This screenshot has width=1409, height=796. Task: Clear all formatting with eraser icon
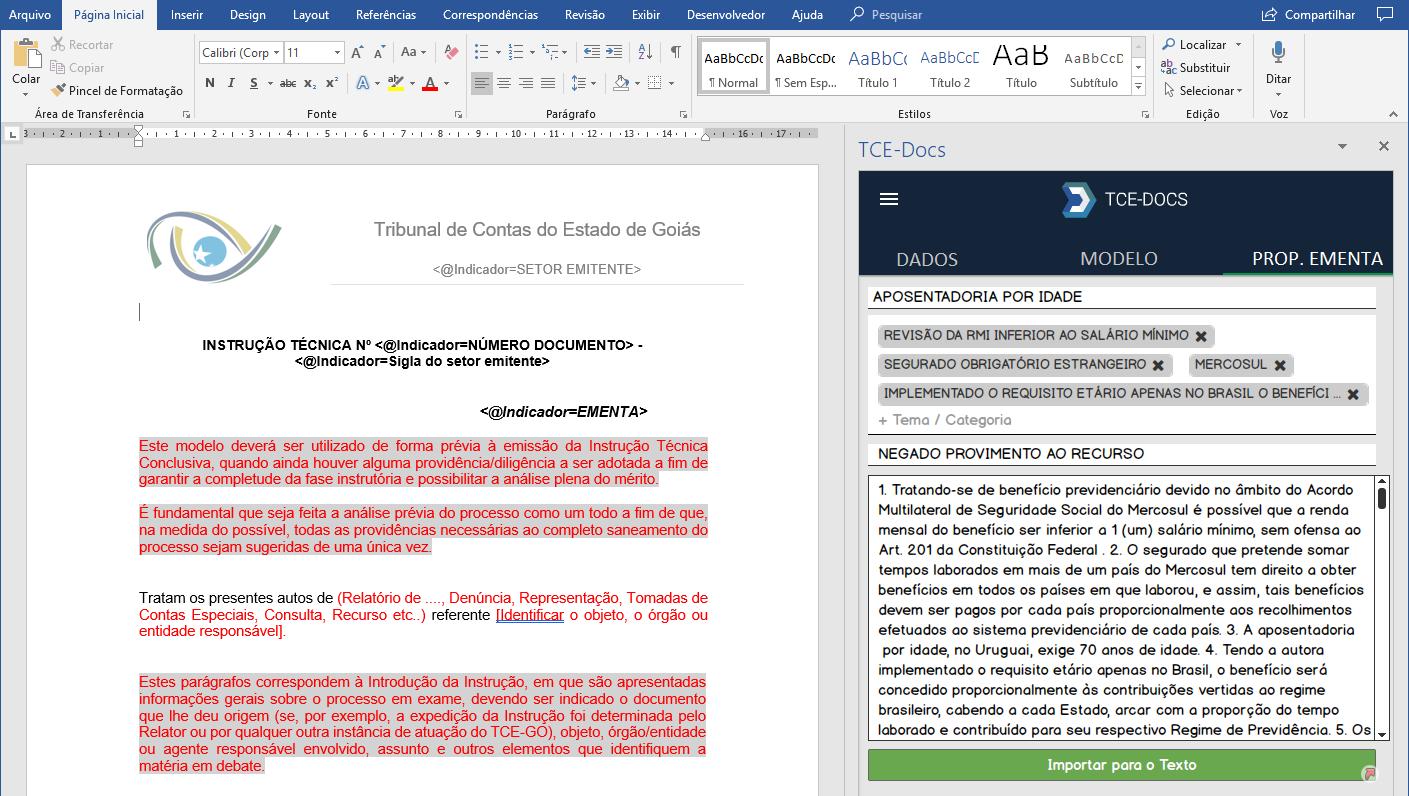point(451,52)
